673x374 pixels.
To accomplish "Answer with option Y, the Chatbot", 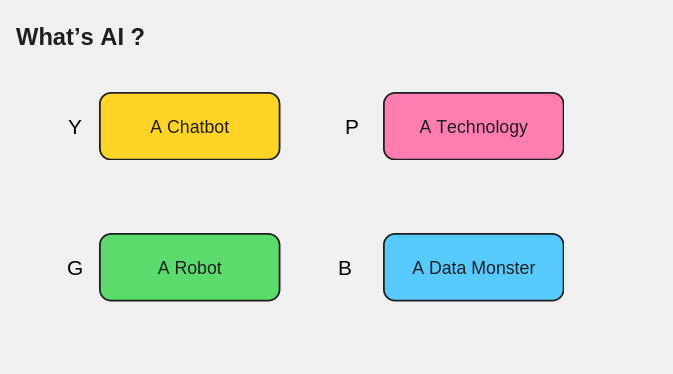I will pyautogui.click(x=190, y=126).
